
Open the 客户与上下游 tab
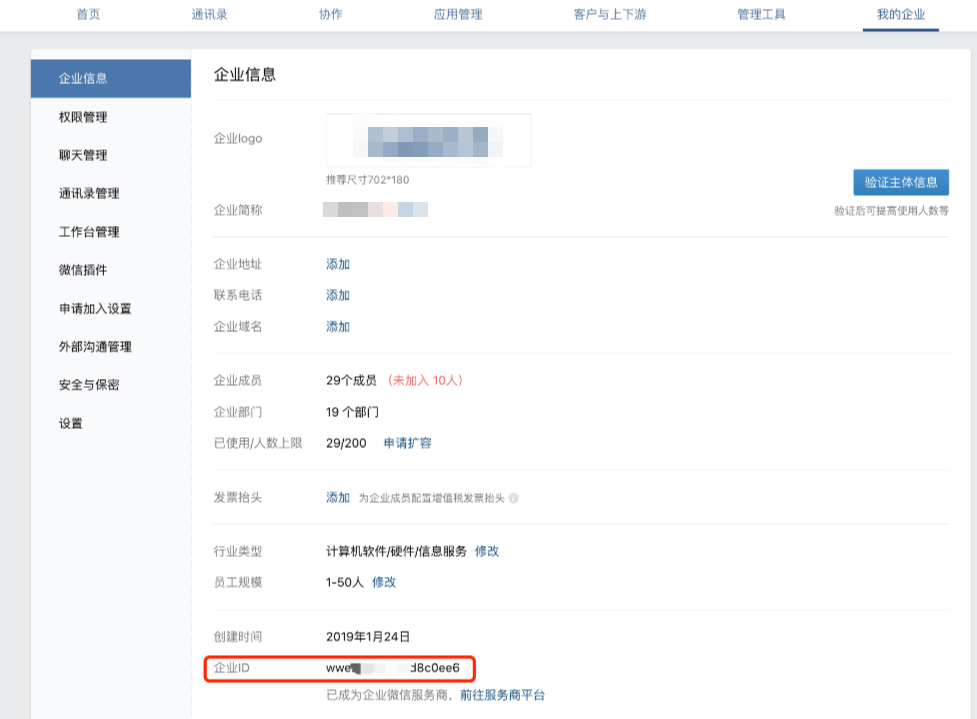coord(610,14)
